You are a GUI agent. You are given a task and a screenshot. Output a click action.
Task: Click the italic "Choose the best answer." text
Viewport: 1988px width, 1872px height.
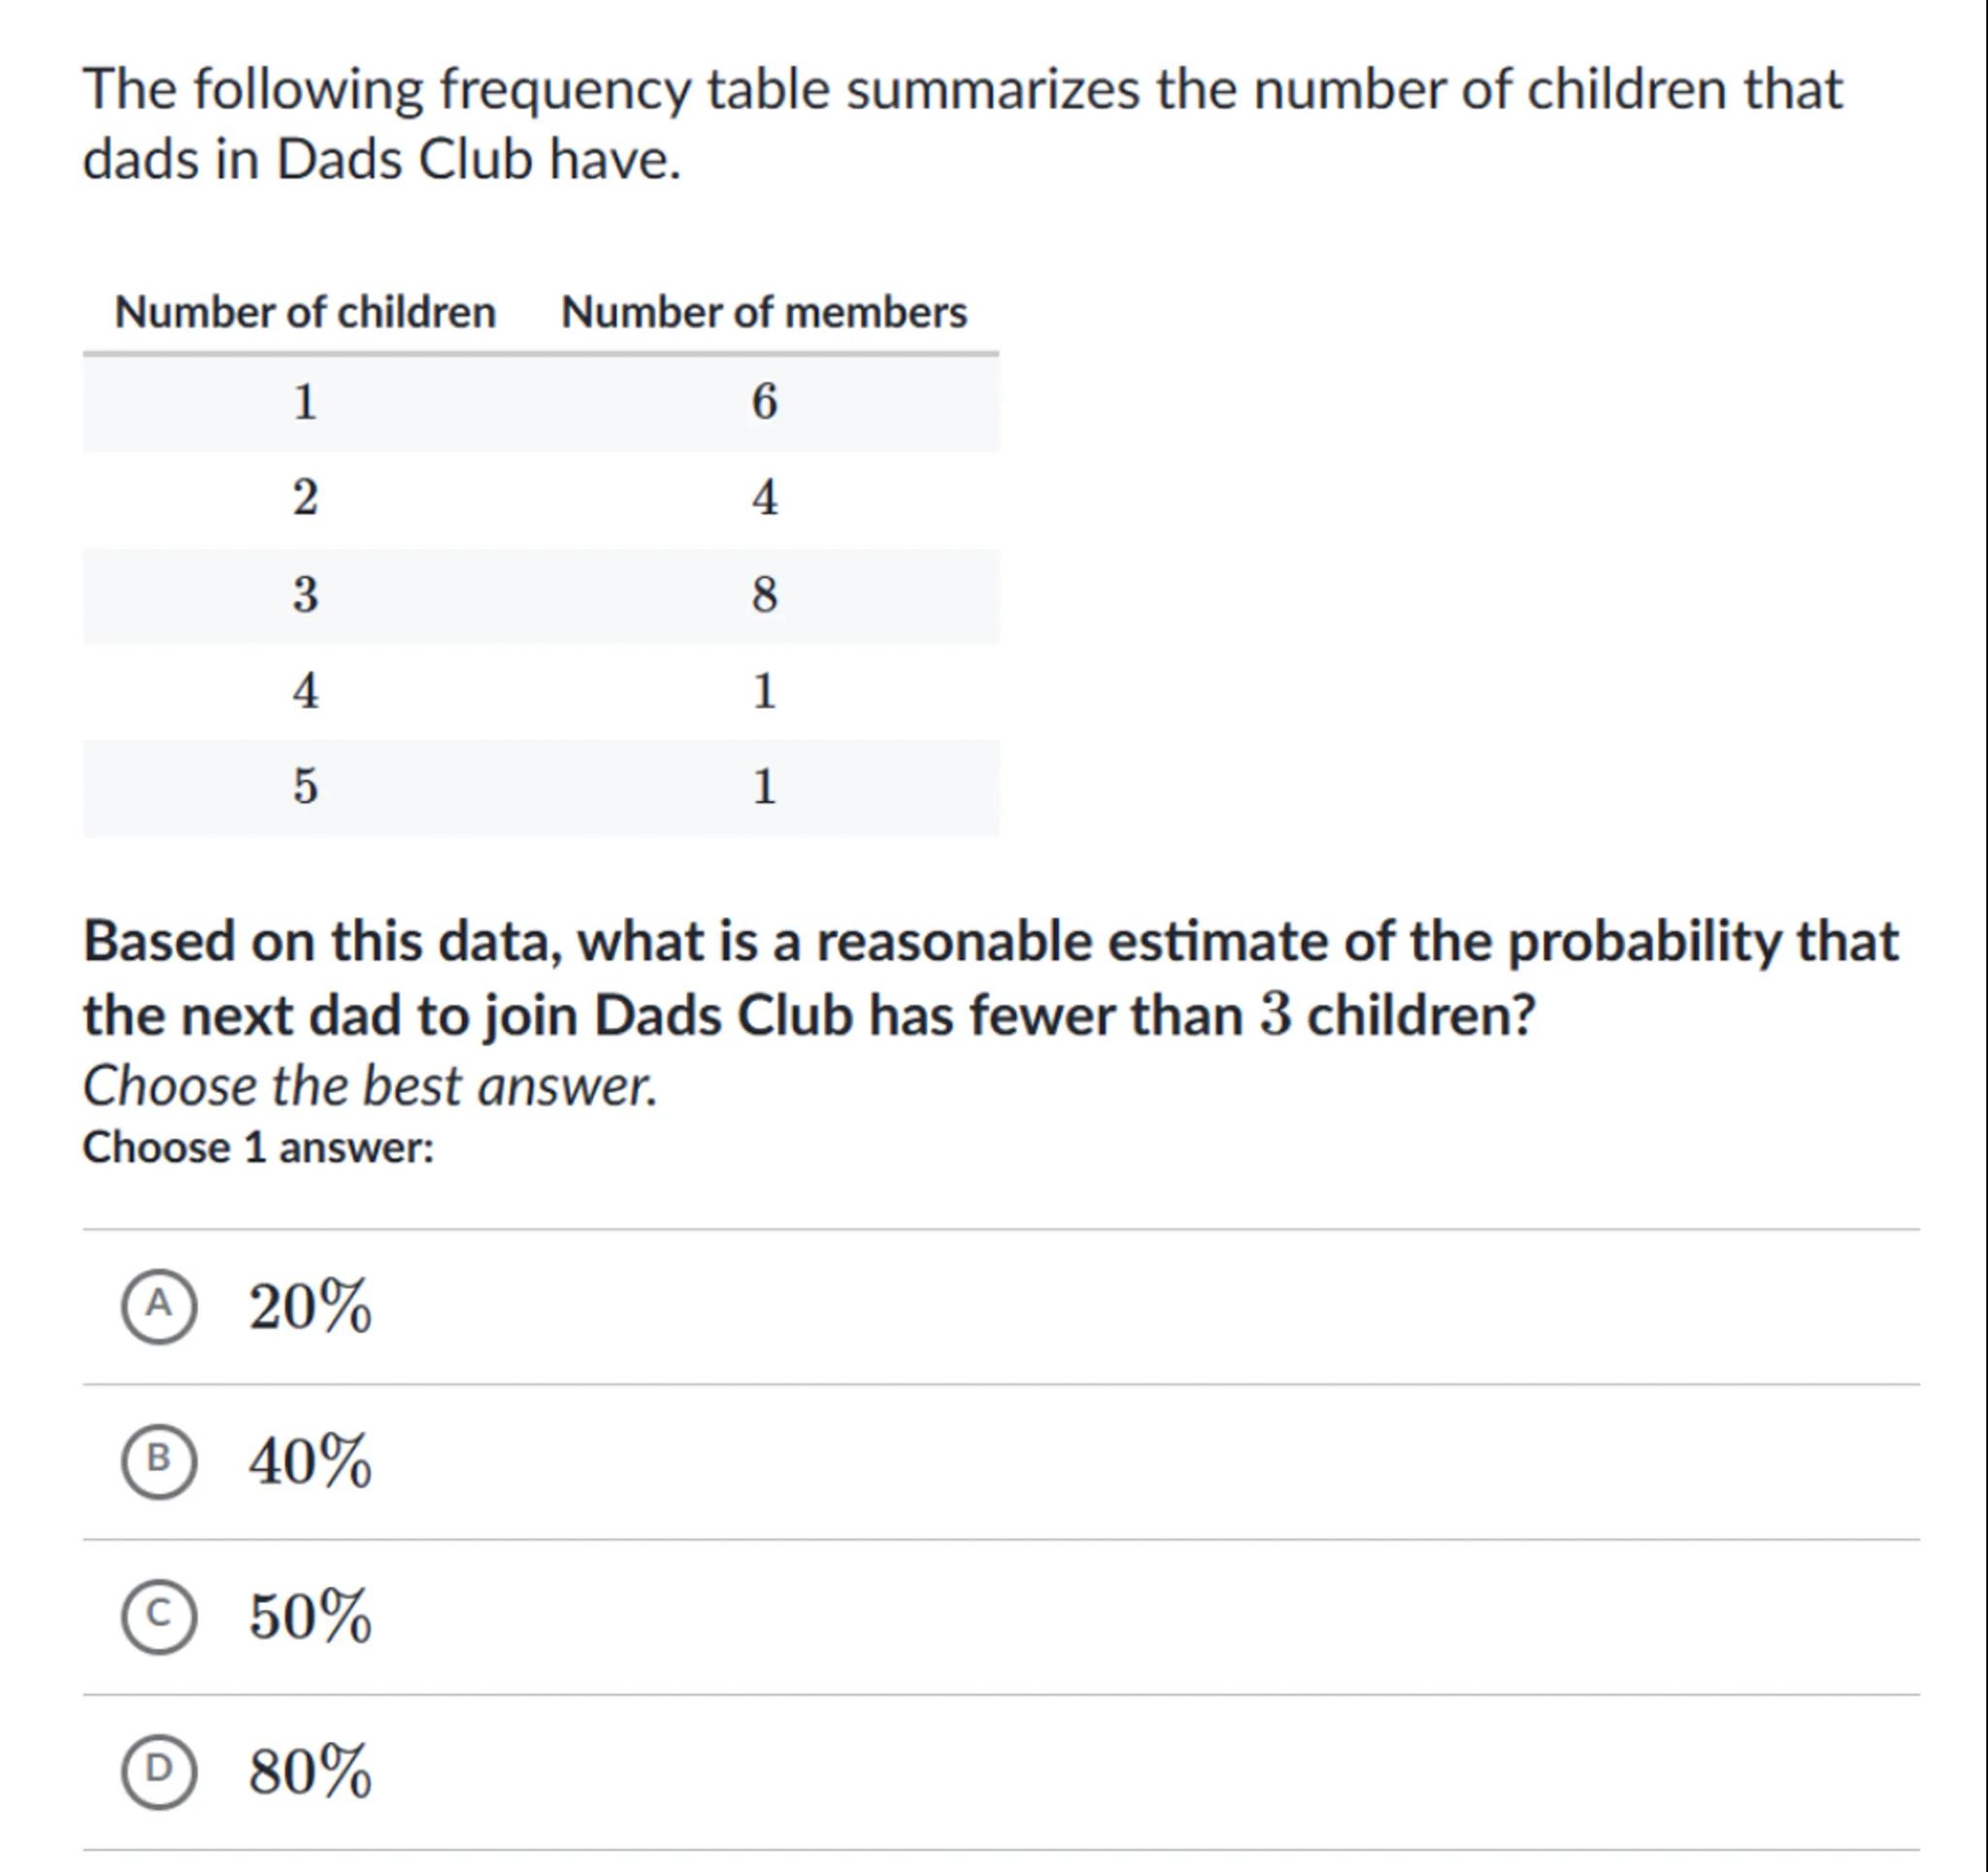[370, 1086]
